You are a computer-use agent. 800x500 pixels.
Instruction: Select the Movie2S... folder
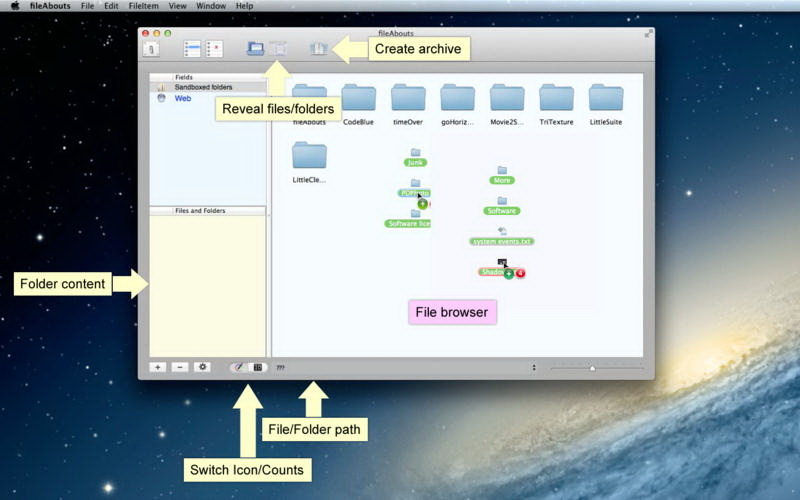pyautogui.click(x=507, y=98)
